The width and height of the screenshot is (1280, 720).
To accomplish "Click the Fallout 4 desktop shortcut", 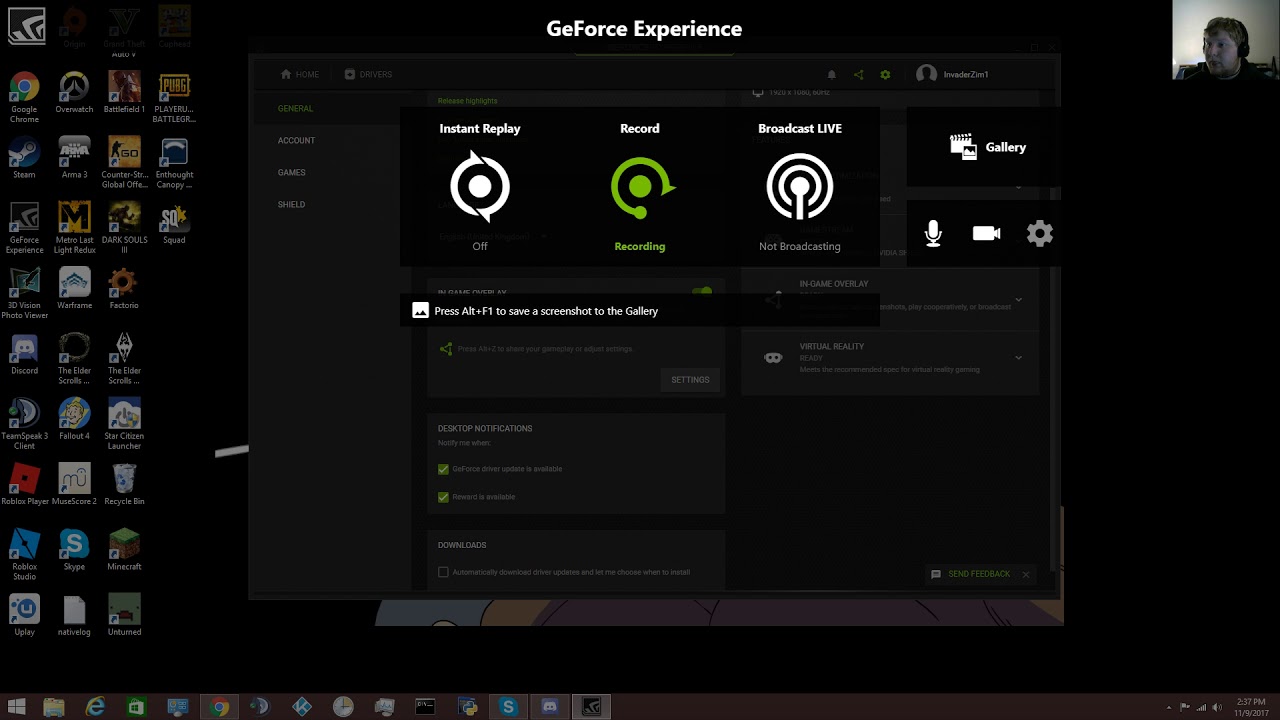I will tap(74, 420).
